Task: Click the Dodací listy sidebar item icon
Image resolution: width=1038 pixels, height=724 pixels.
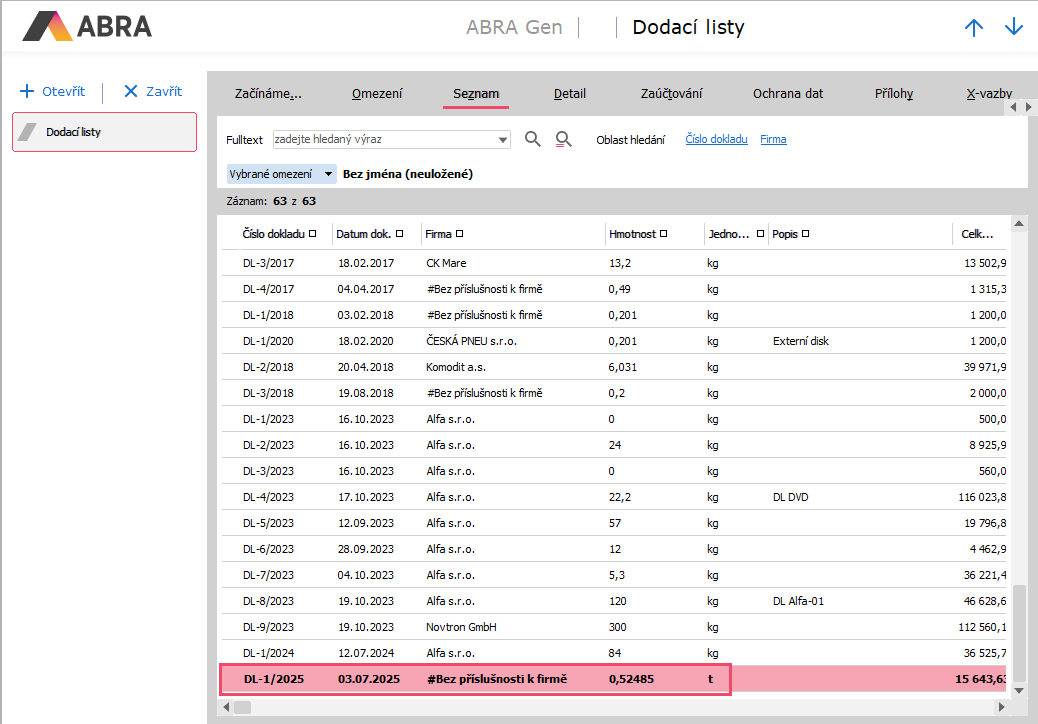Action: [x=27, y=132]
